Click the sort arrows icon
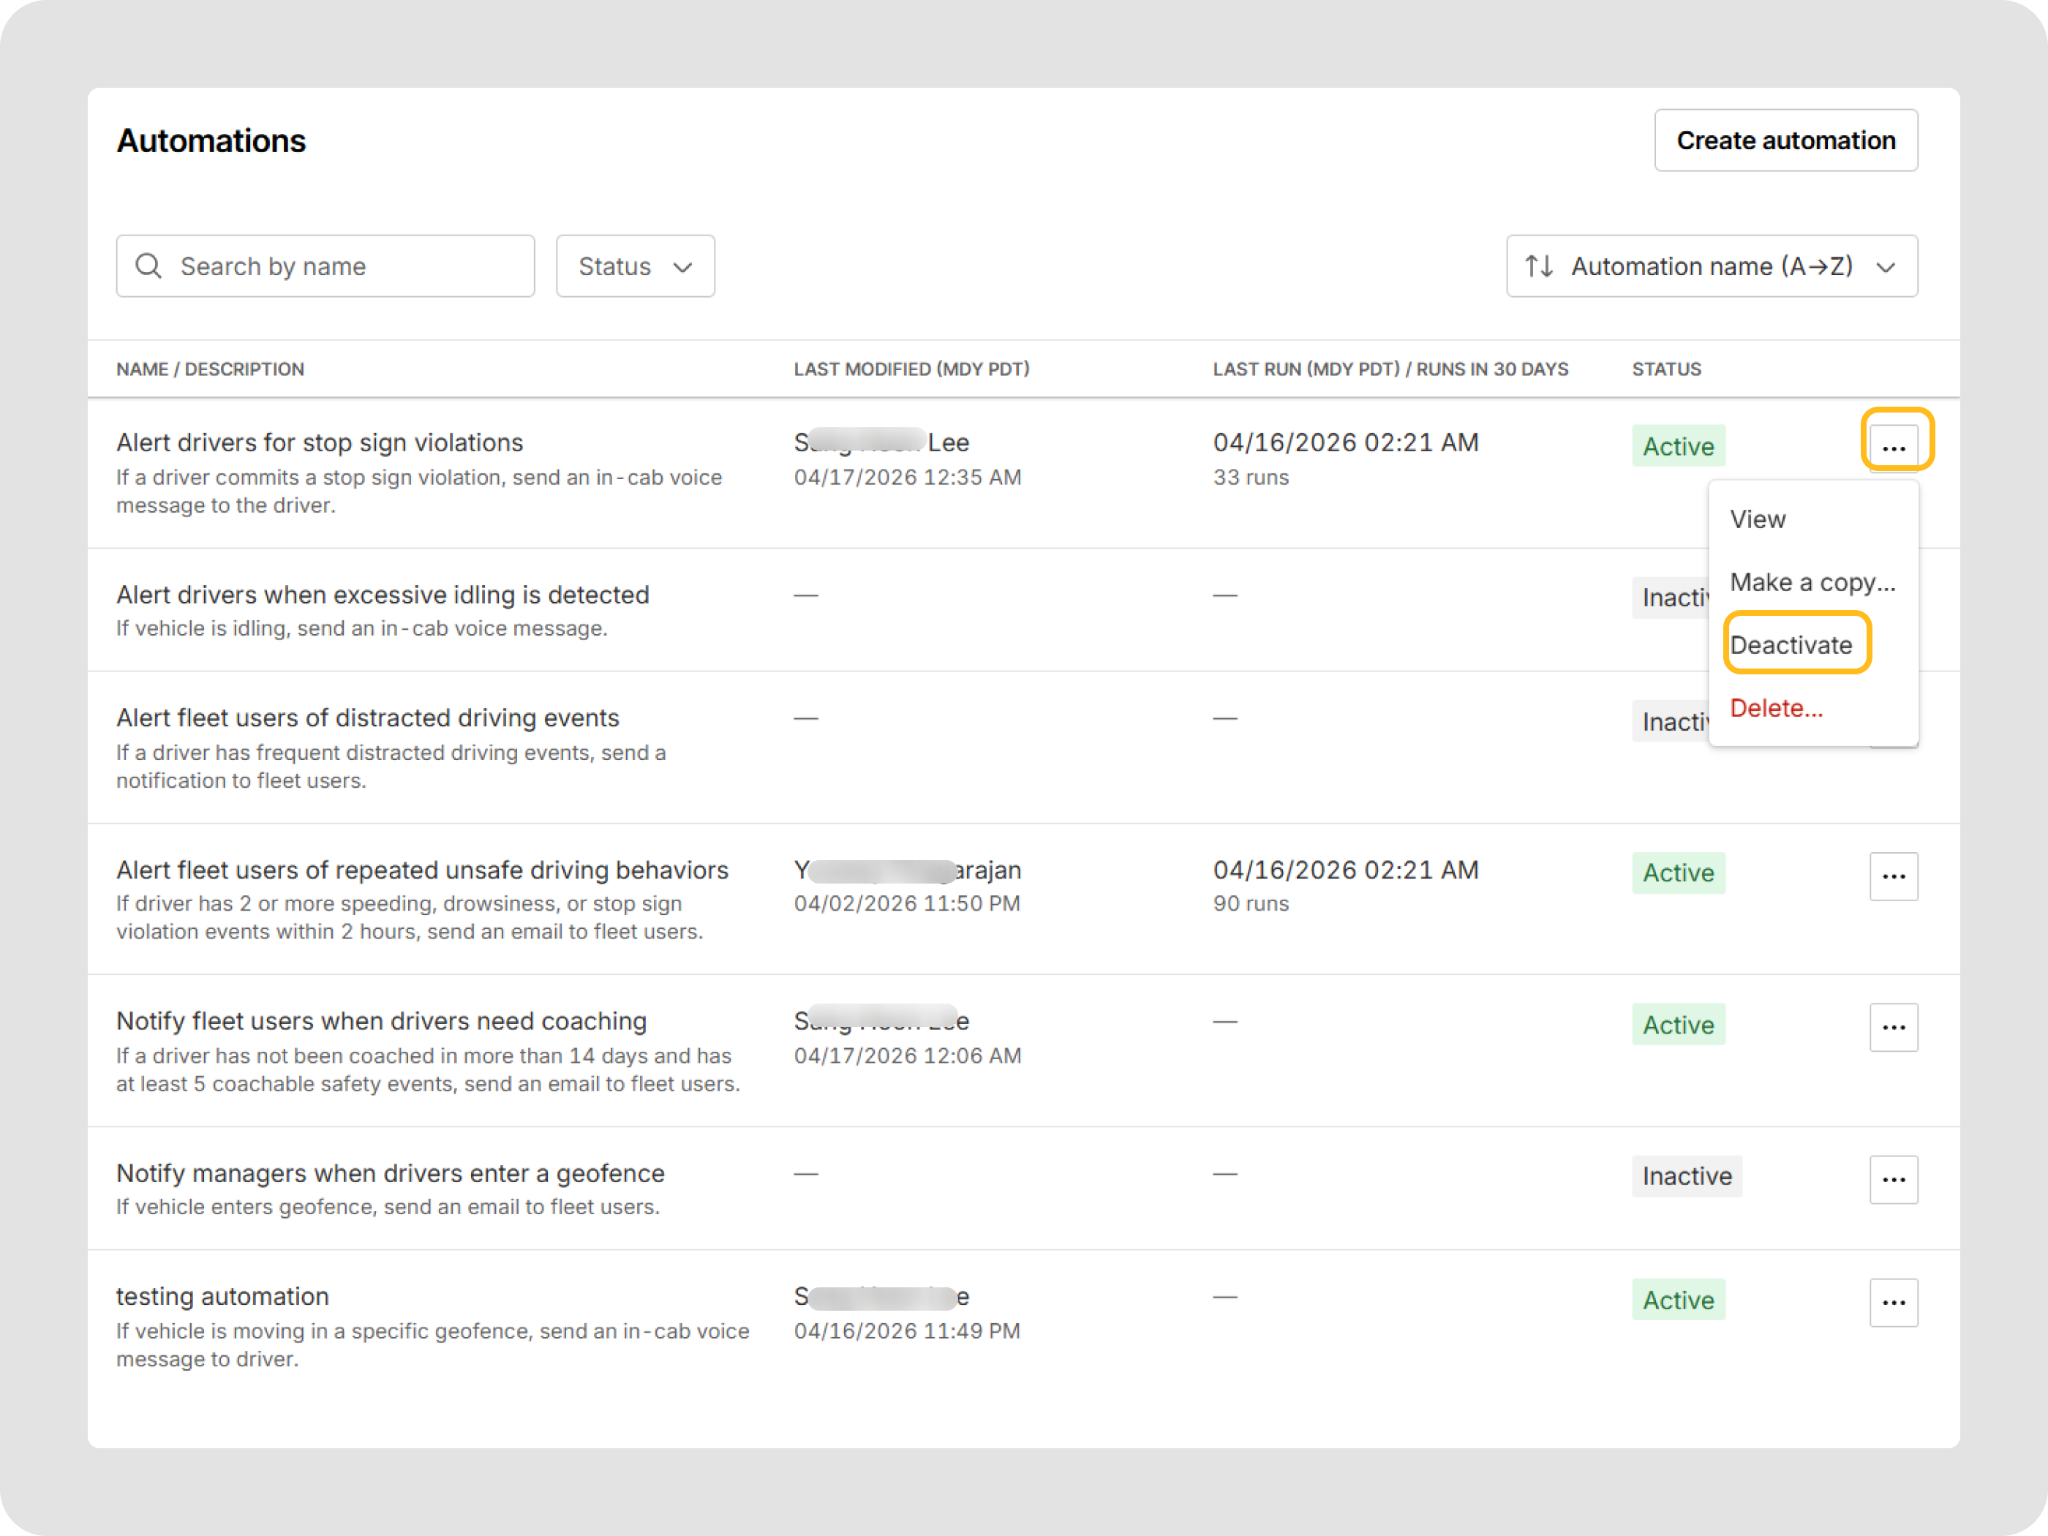 pos(1538,266)
